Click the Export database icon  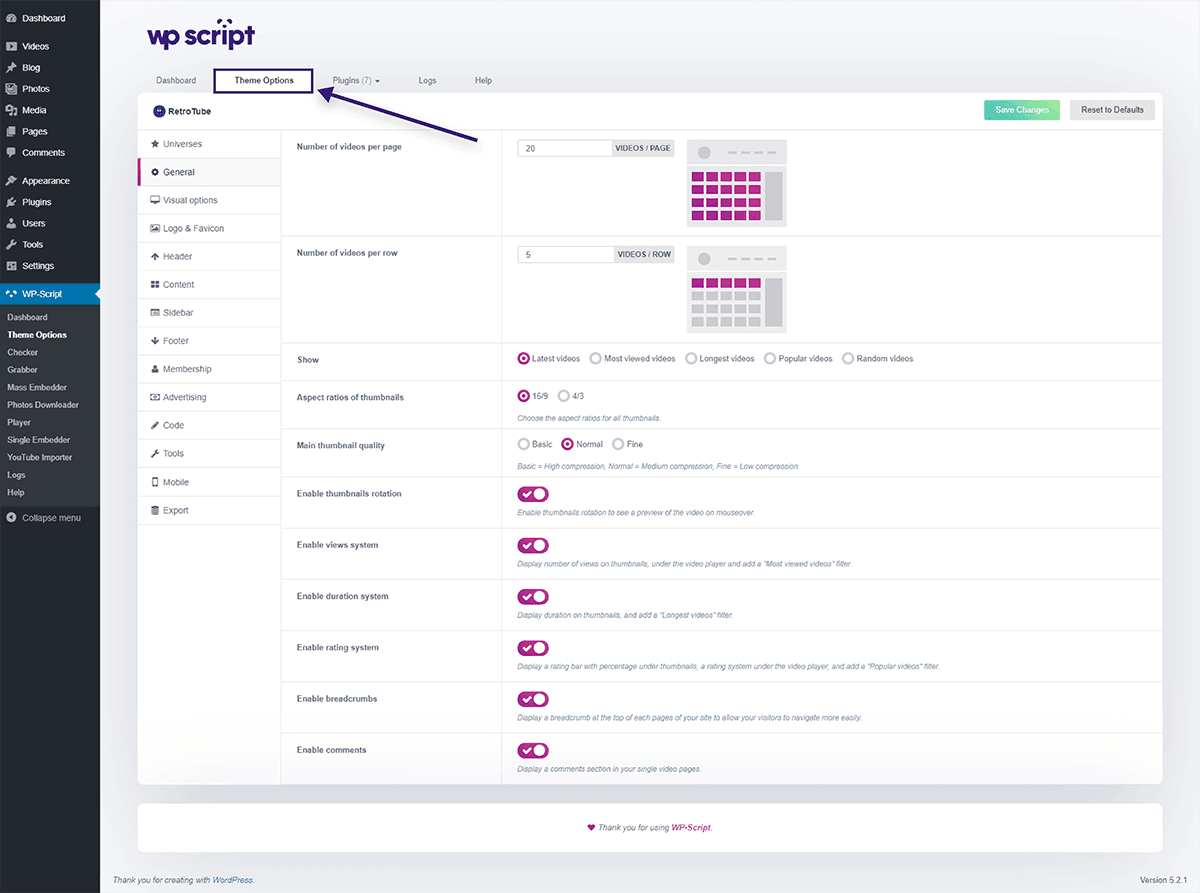155,510
